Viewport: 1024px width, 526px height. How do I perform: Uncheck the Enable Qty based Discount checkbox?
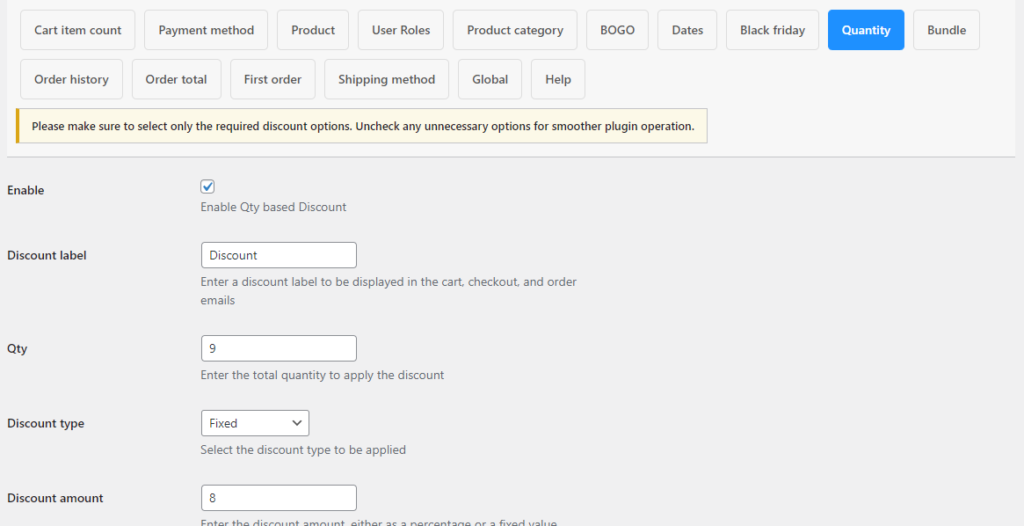point(208,187)
